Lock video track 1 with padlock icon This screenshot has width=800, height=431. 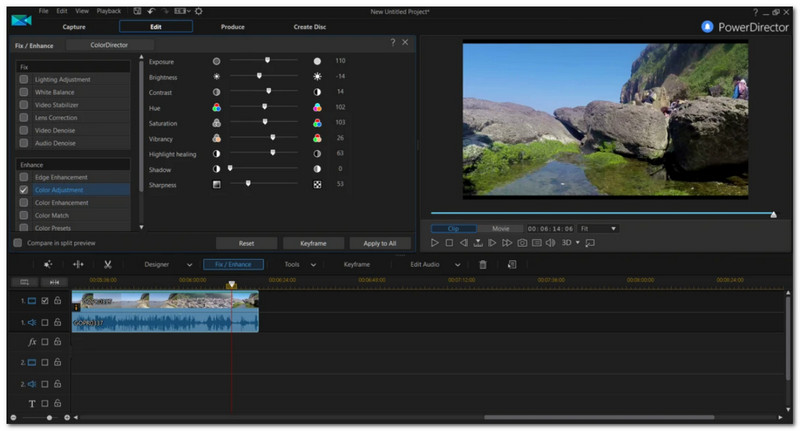point(58,300)
